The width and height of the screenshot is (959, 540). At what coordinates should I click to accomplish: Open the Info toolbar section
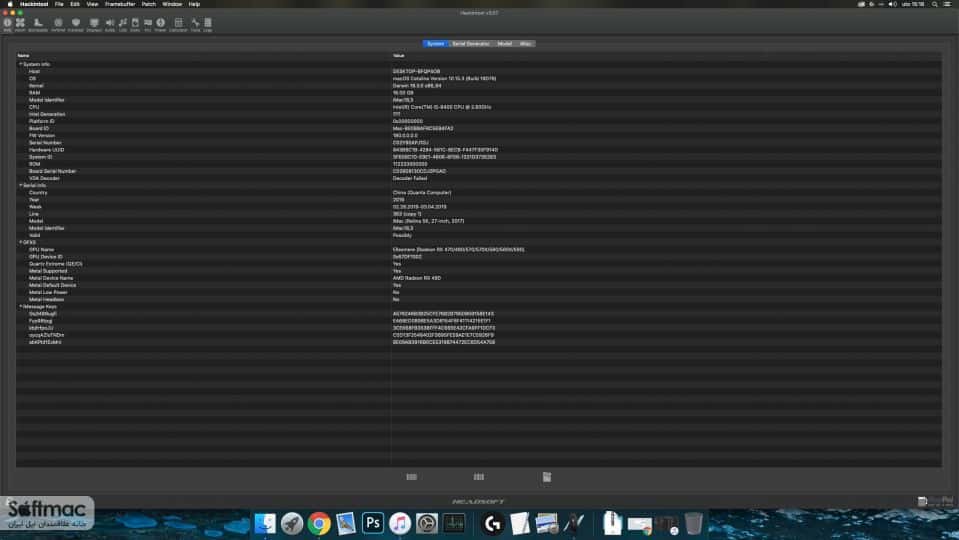click(7, 24)
